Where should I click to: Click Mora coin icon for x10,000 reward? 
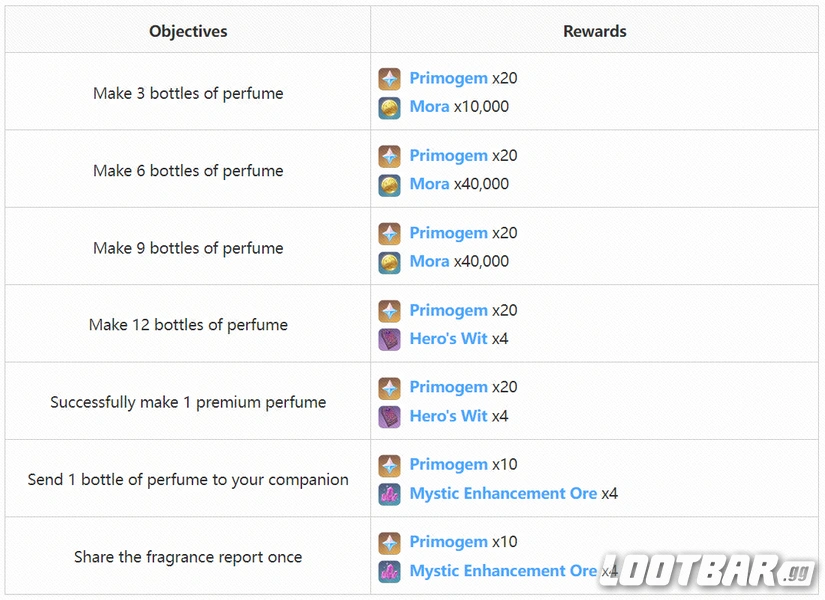(389, 106)
